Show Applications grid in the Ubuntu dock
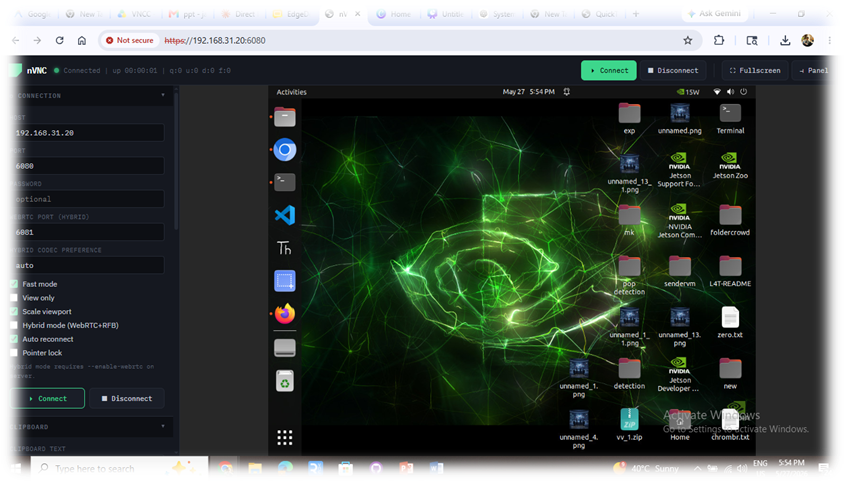Image resolution: width=845 pixels, height=482 pixels. pos(285,437)
